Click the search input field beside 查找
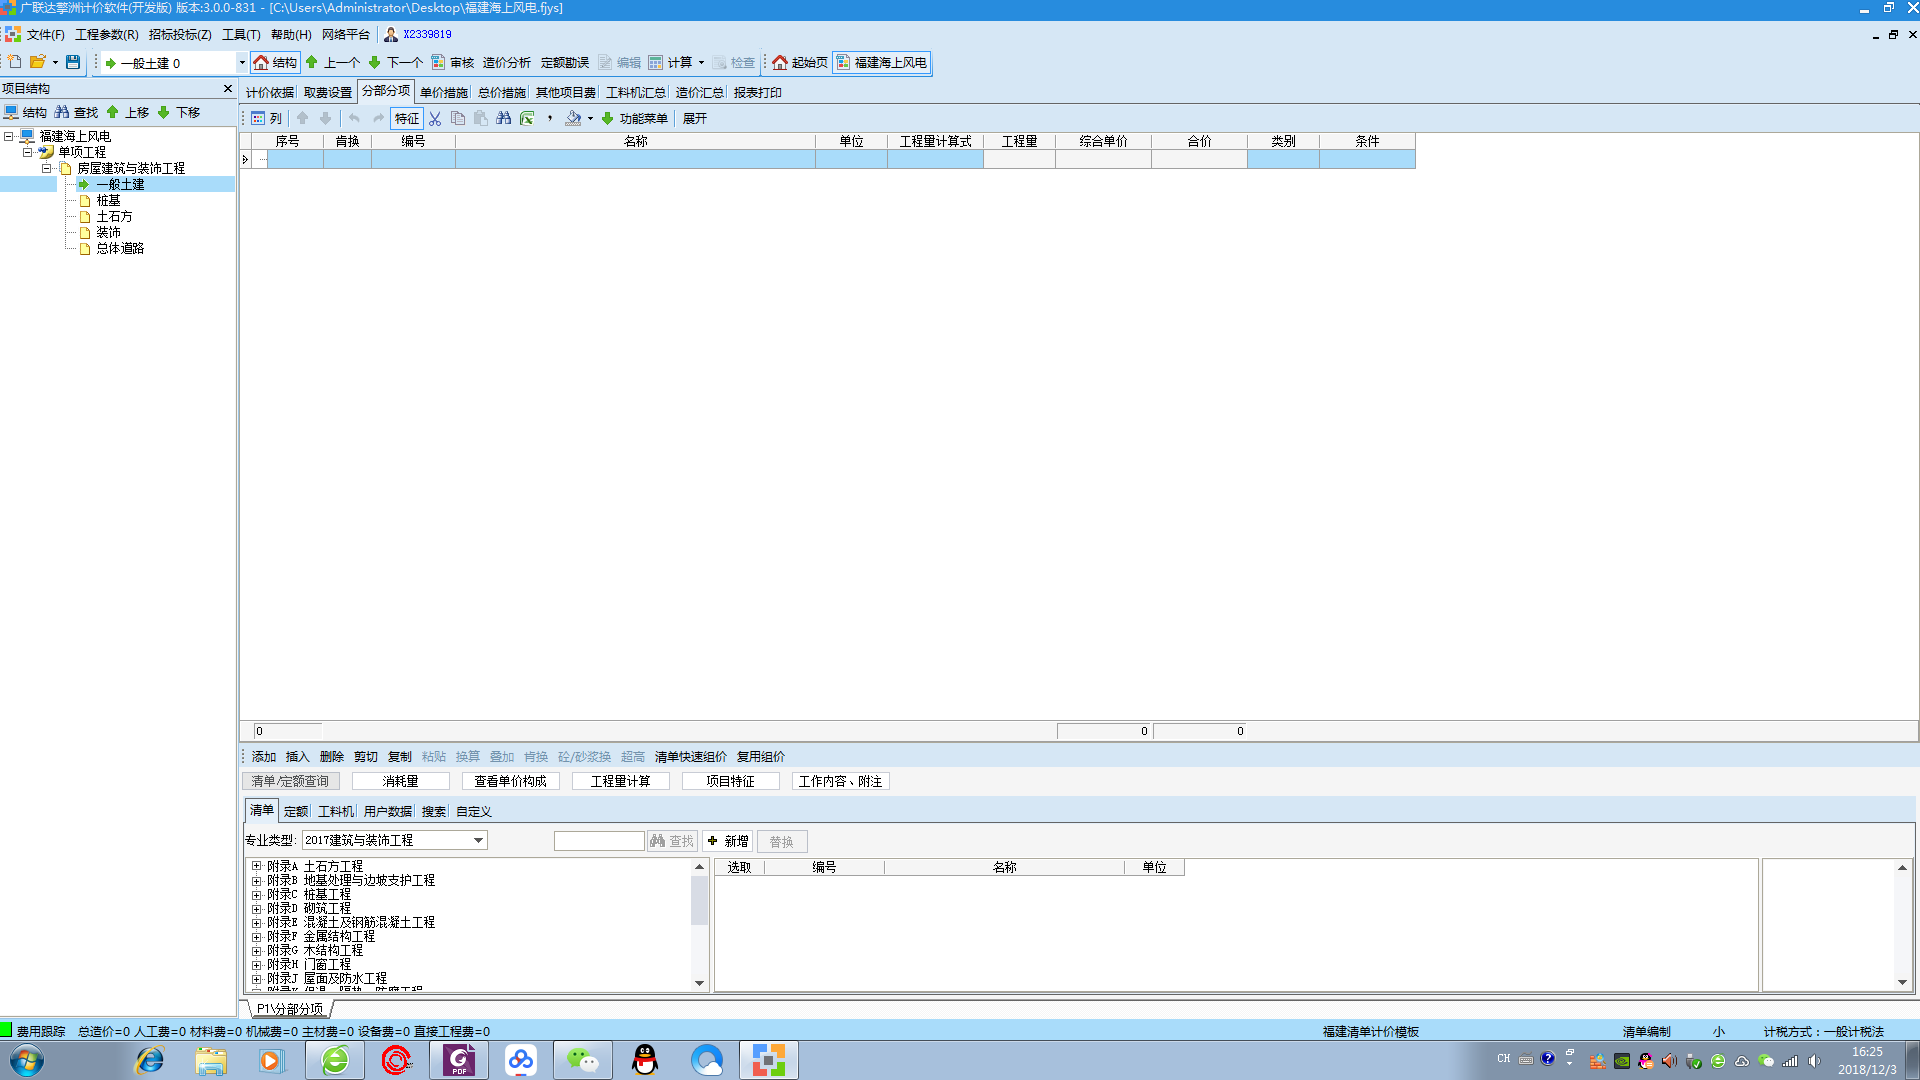 tap(599, 841)
